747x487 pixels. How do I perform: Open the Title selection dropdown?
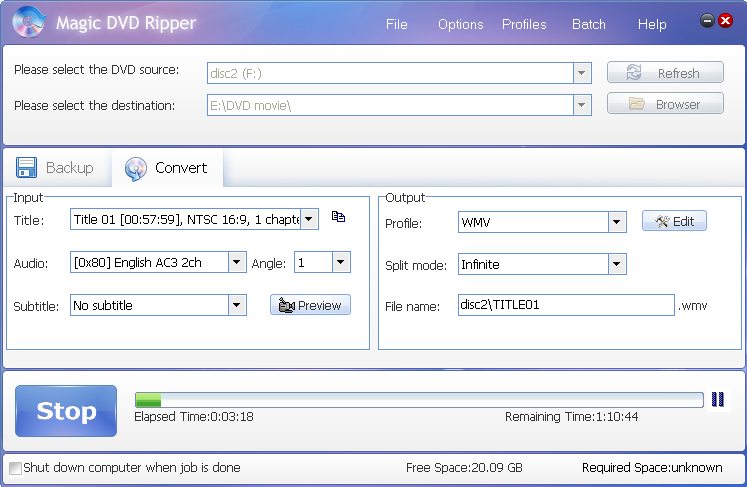tap(309, 219)
